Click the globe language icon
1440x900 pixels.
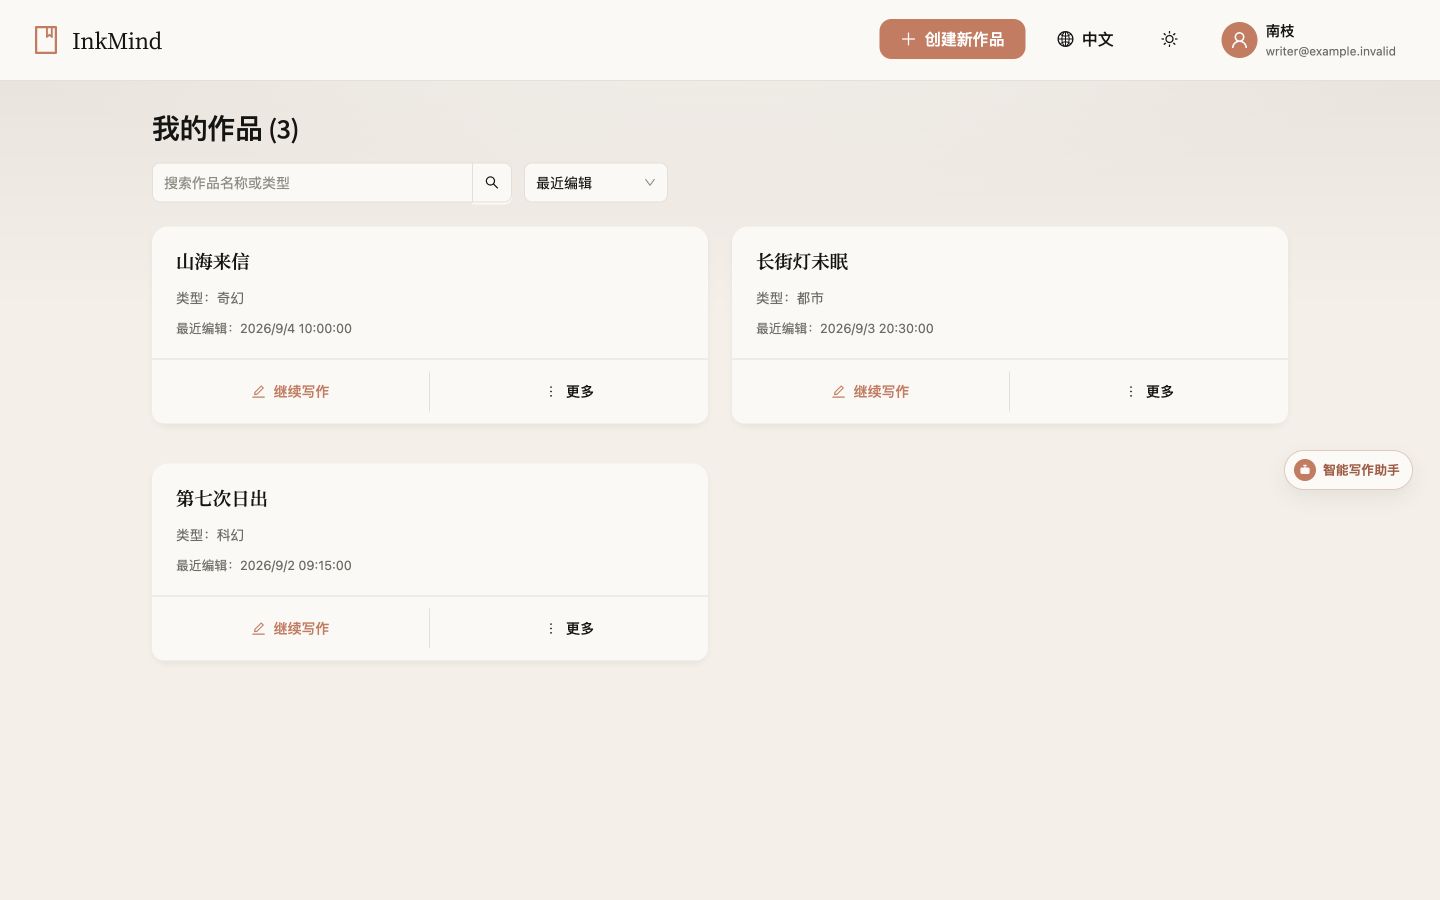[x=1065, y=39]
